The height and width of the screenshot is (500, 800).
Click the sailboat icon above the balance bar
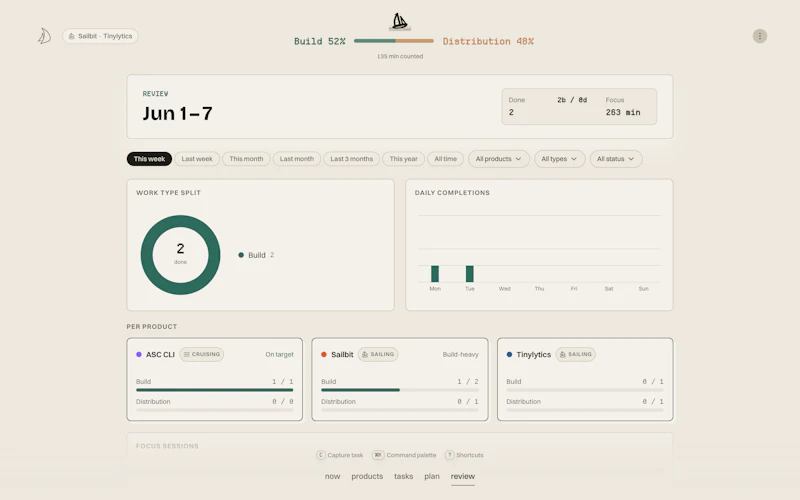pos(399,21)
